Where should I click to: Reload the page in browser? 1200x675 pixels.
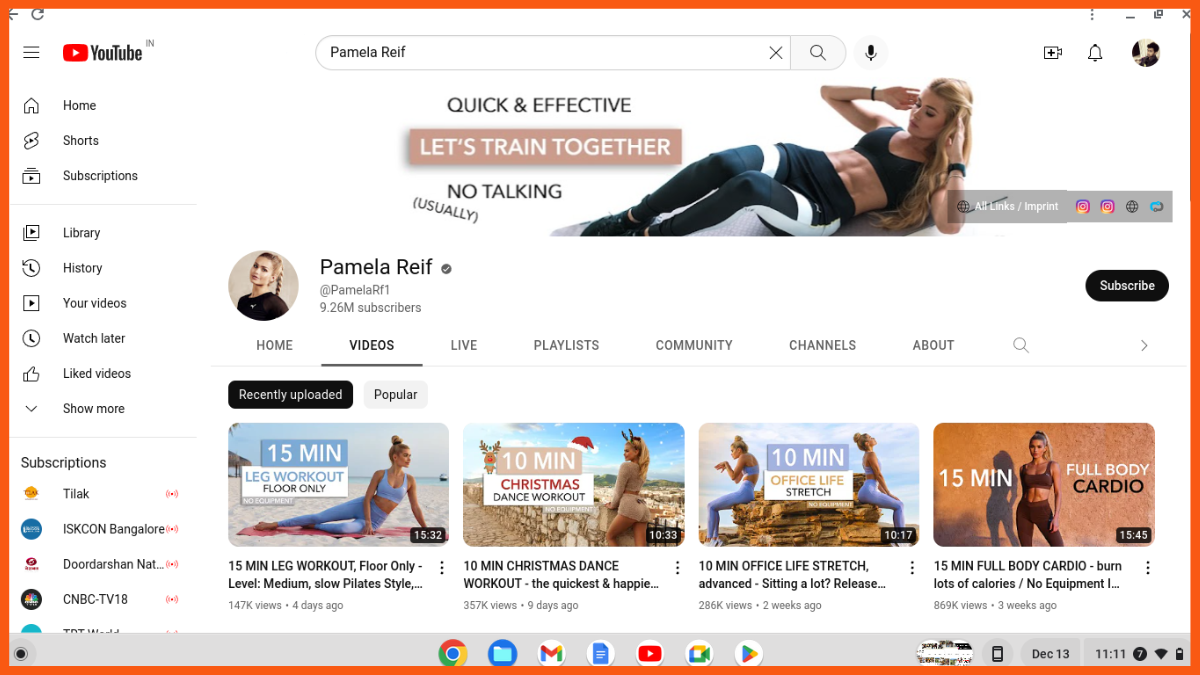[37, 15]
